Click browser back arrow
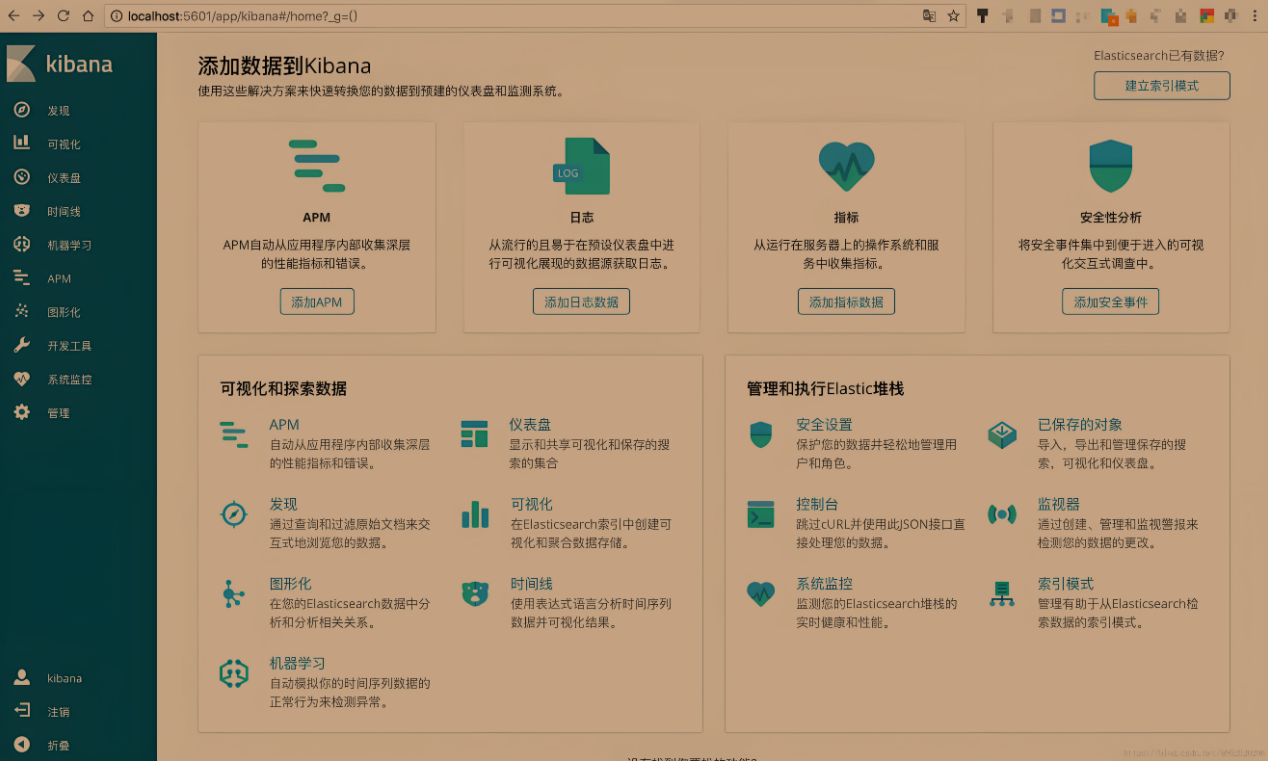Viewport: 1268px width, 761px height. pyautogui.click(x=13, y=16)
